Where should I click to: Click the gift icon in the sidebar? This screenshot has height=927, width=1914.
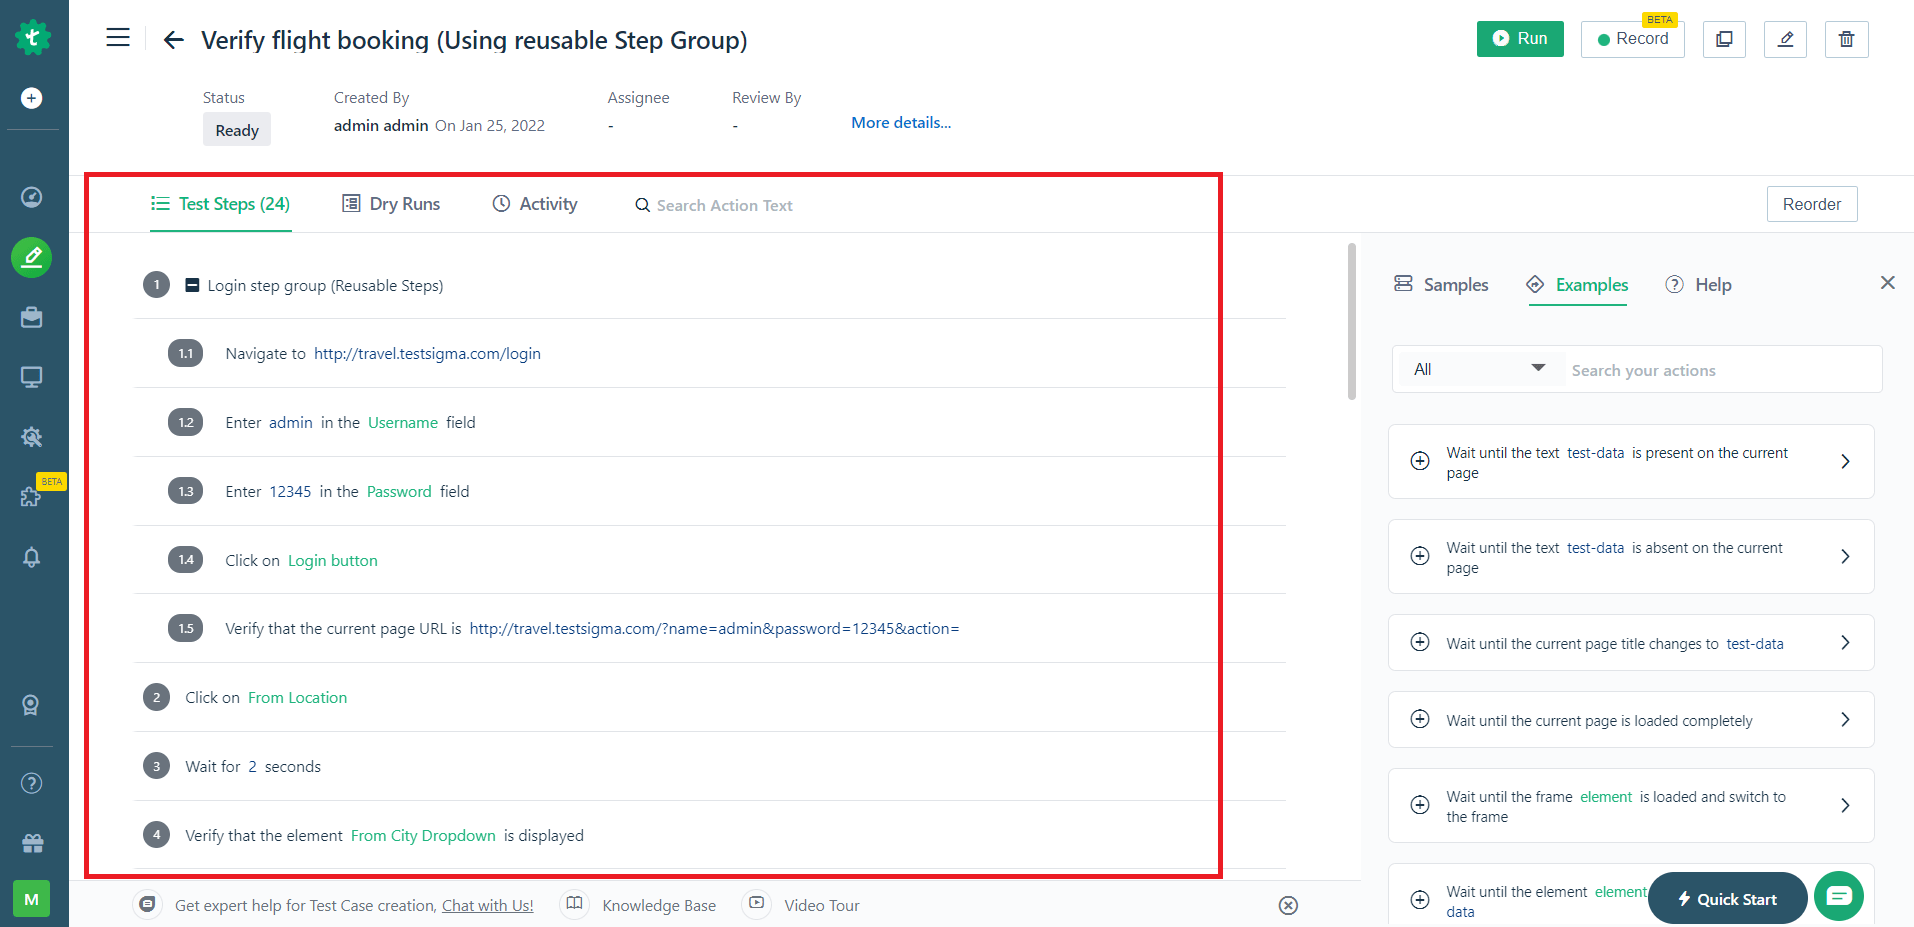click(31, 843)
